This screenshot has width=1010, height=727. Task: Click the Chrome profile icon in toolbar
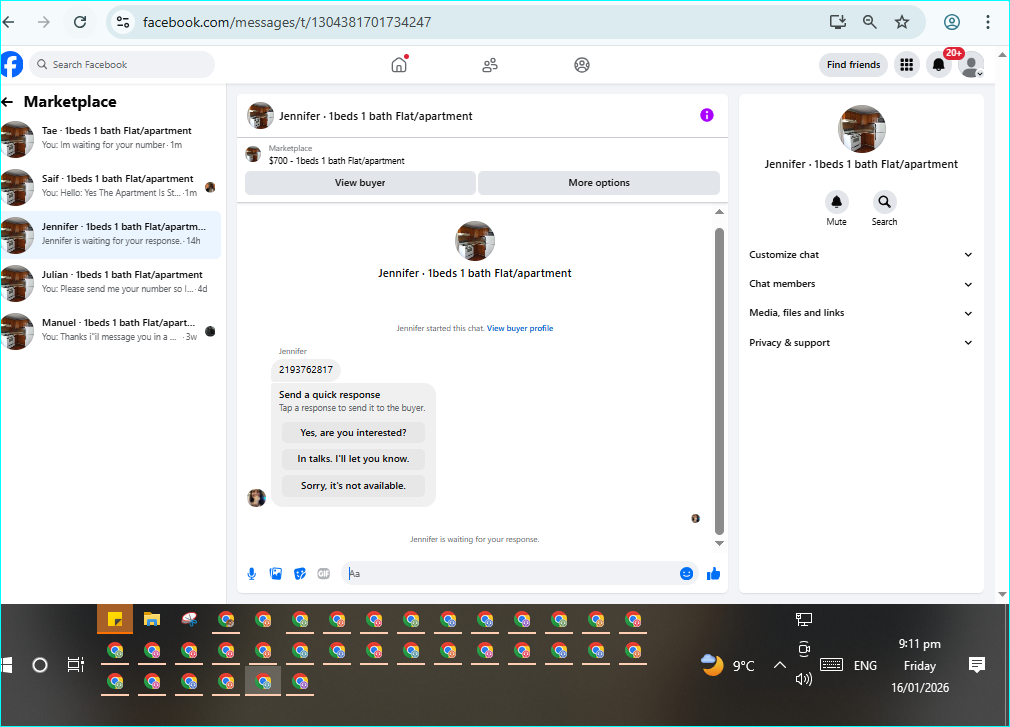[x=952, y=22]
